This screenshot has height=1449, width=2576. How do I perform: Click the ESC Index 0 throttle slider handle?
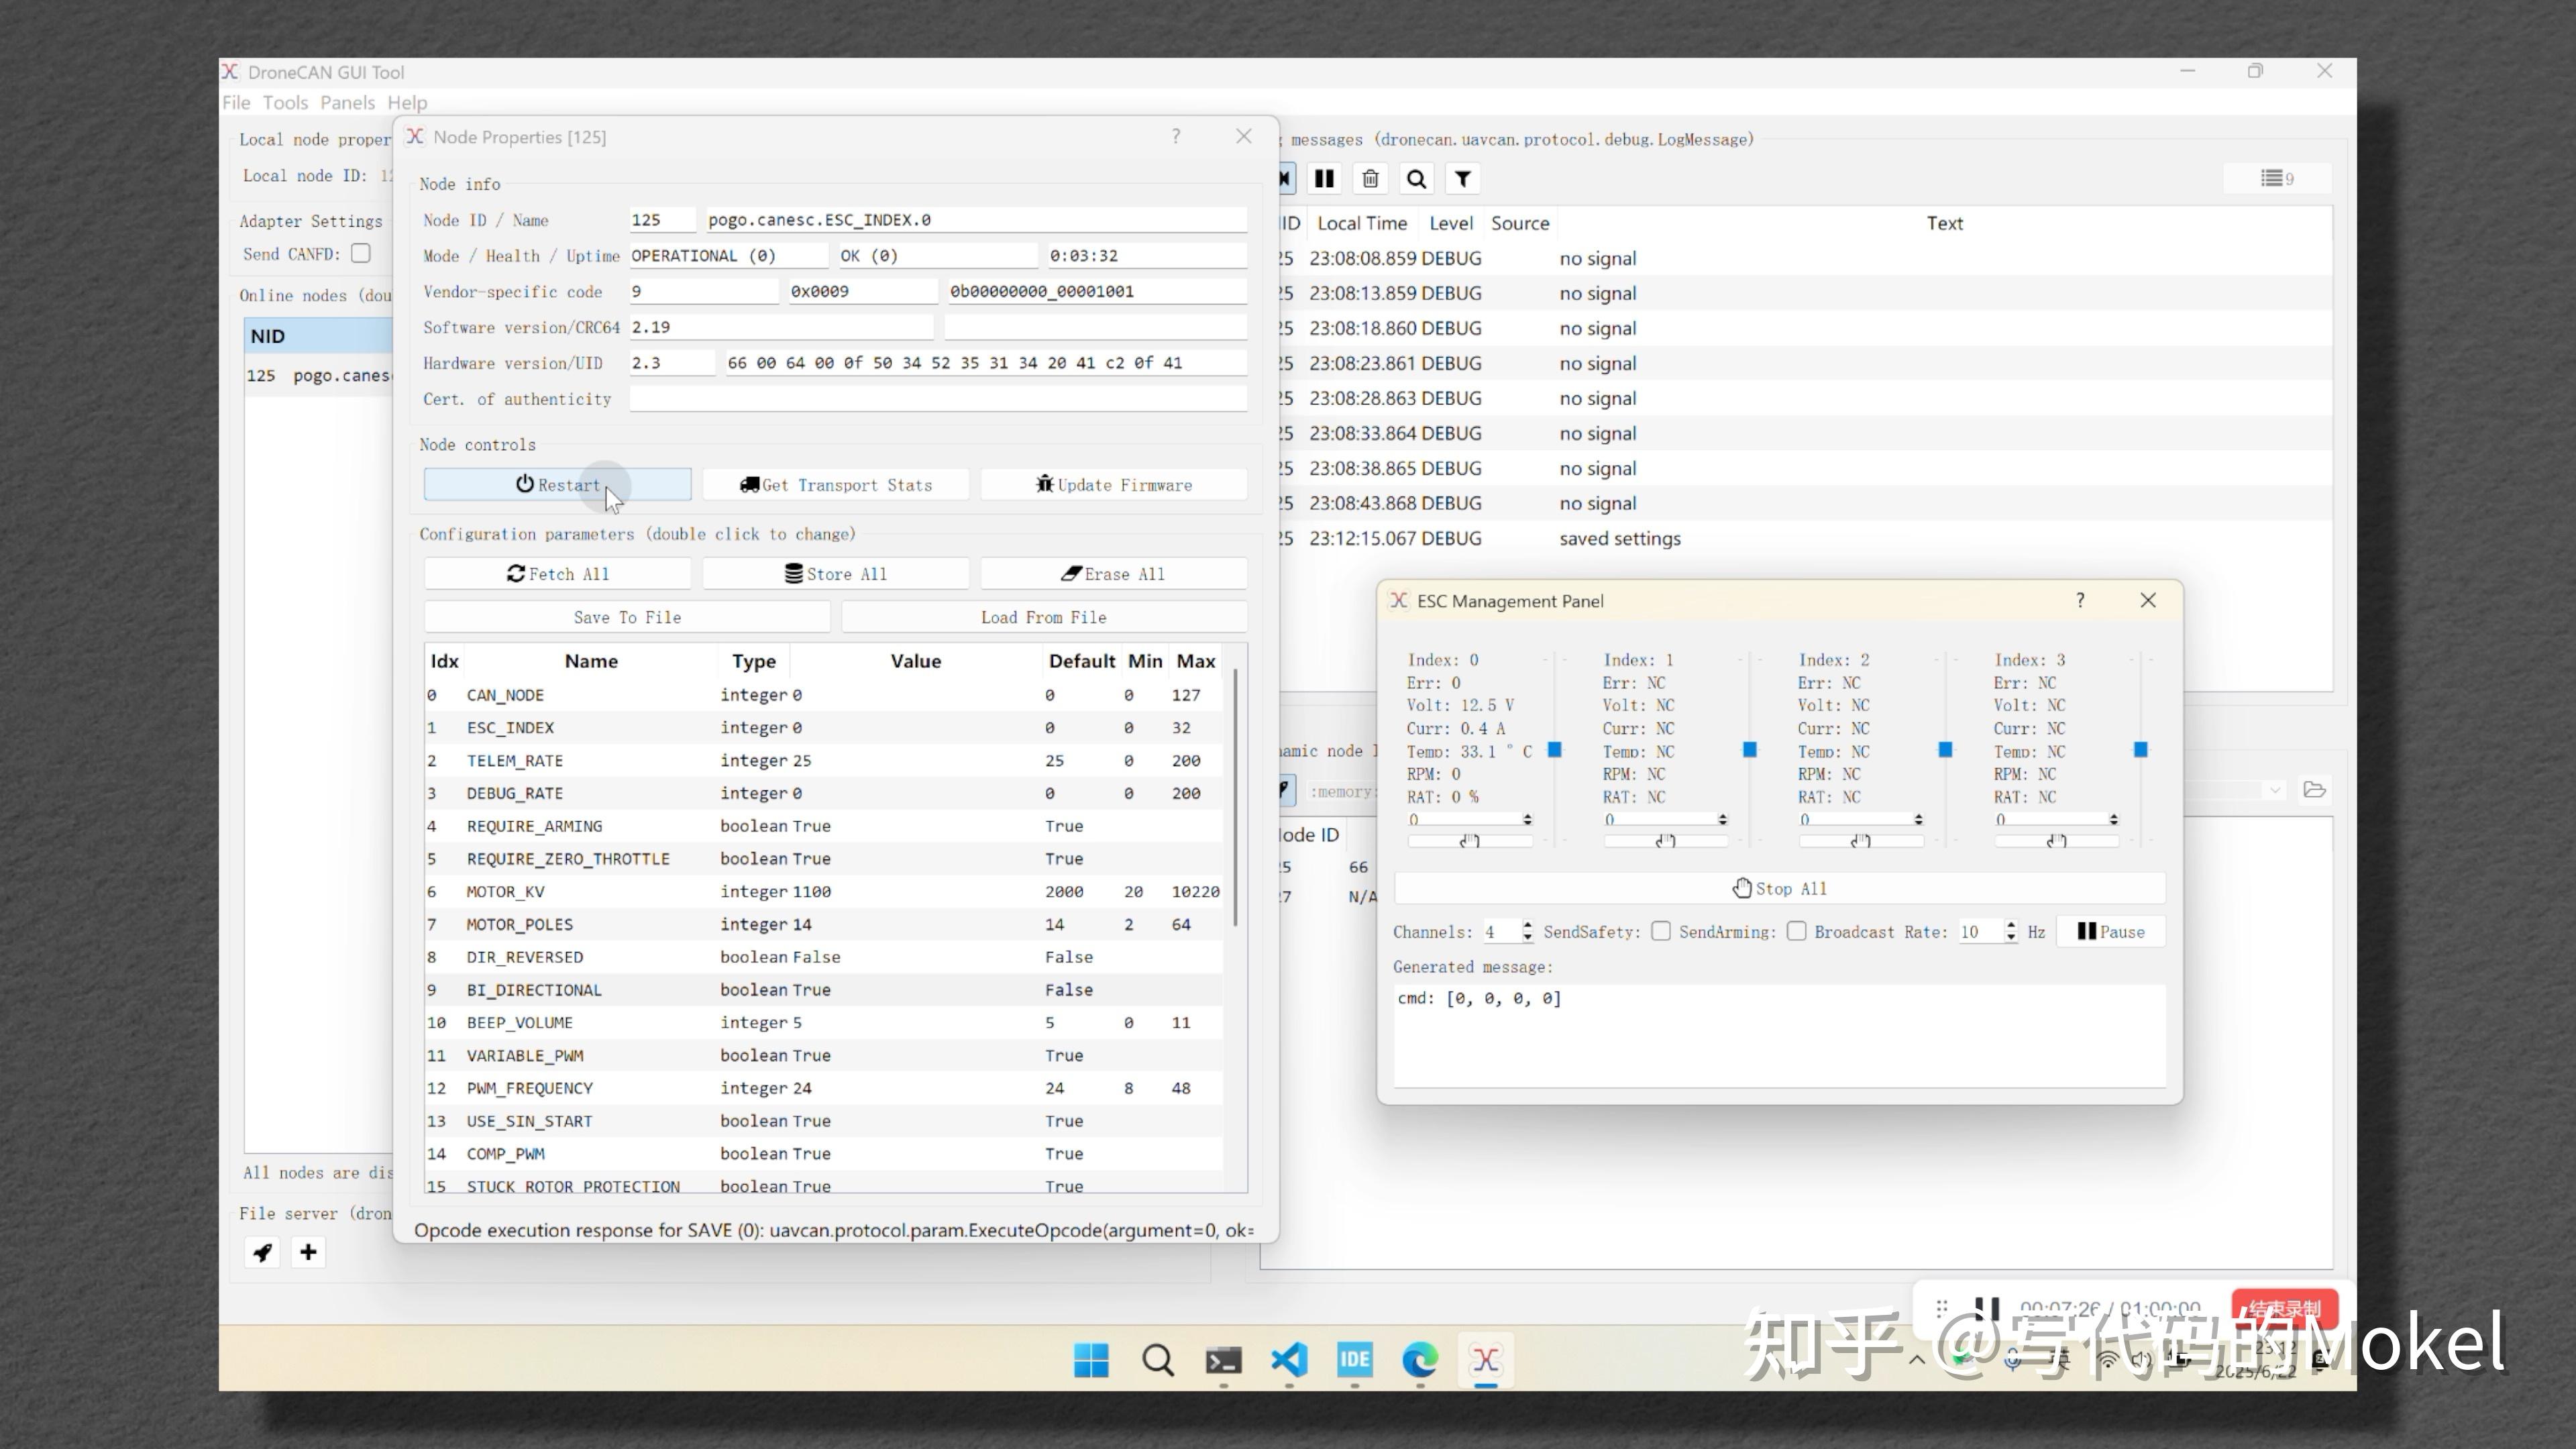(1554, 749)
